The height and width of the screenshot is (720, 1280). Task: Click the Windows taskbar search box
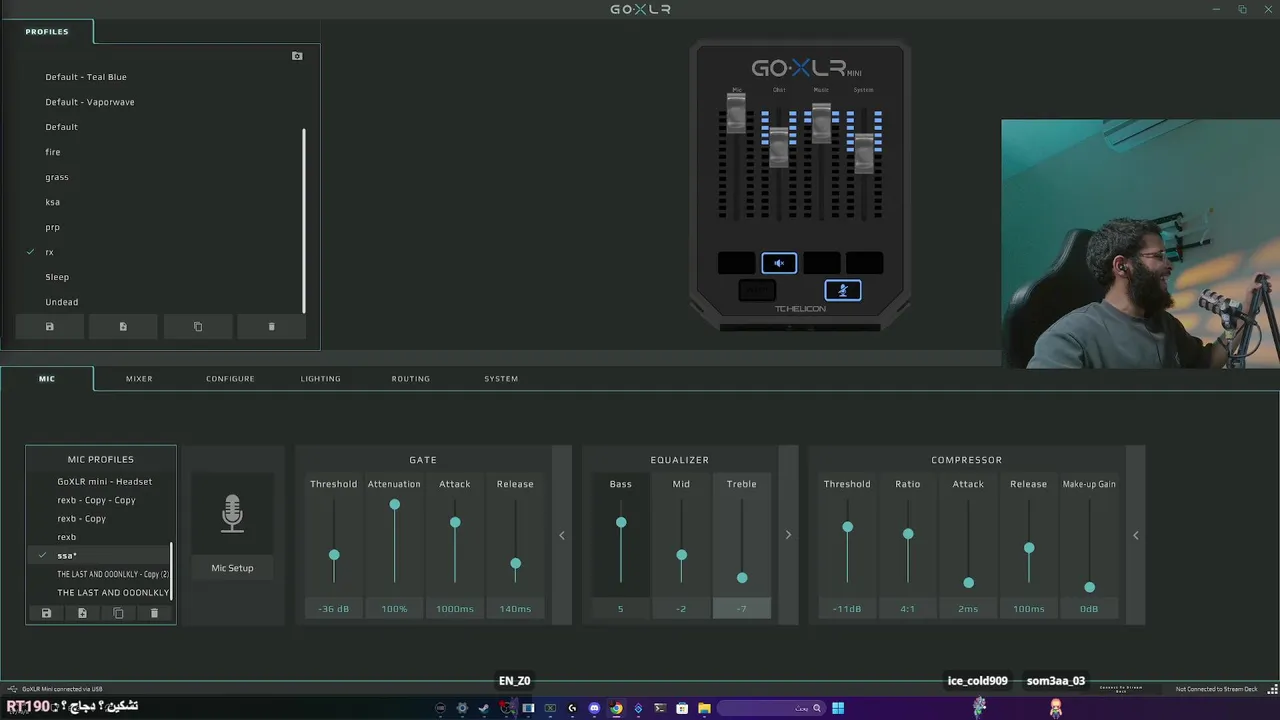[x=772, y=708]
